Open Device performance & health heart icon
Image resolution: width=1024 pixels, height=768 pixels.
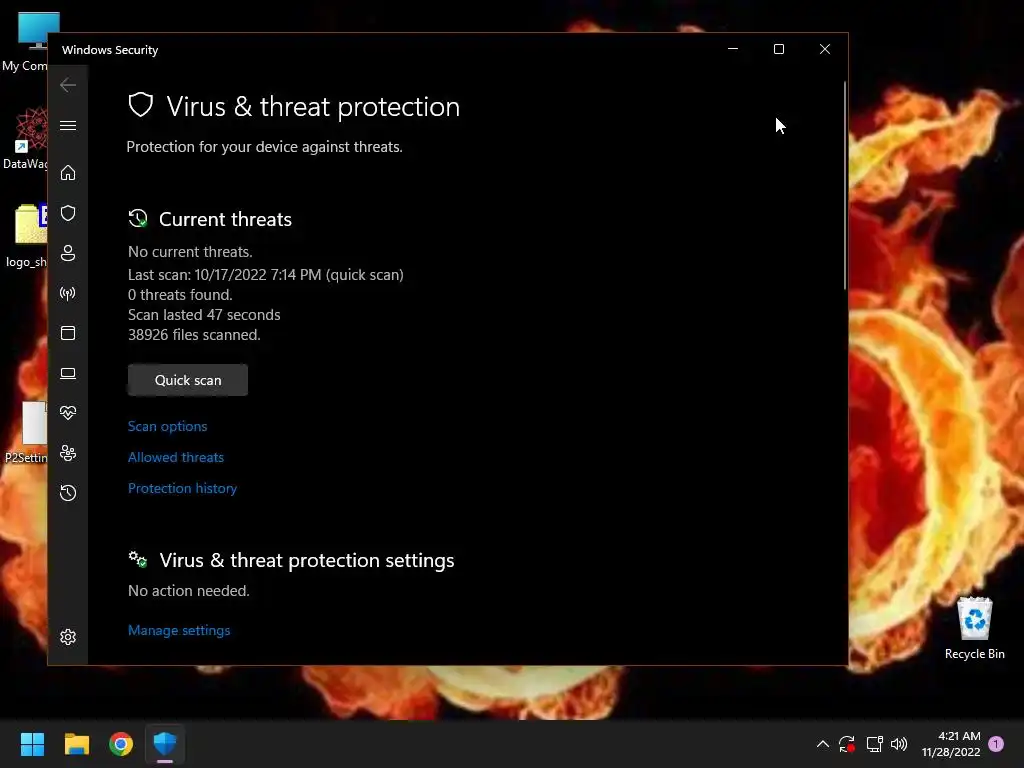coord(68,413)
